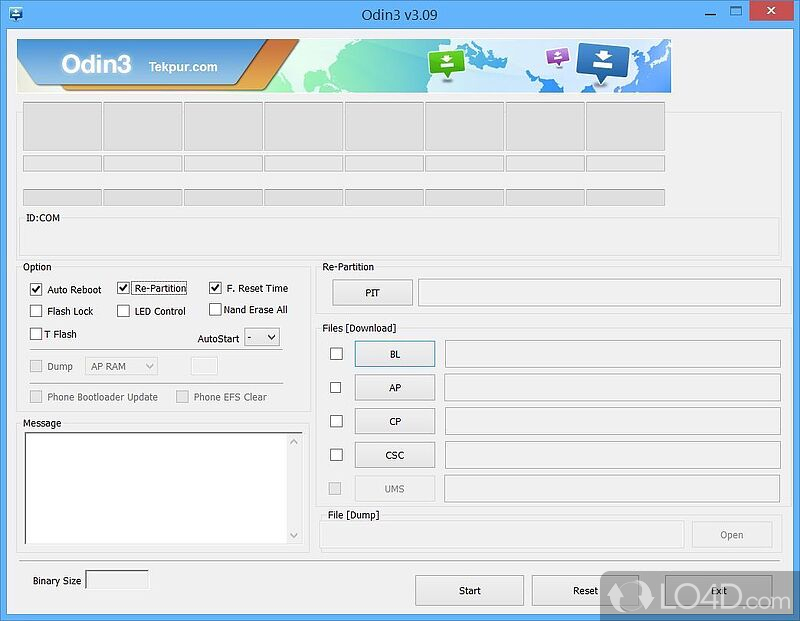Click the CP file path field
Viewport: 800px width, 621px height.
(613, 421)
